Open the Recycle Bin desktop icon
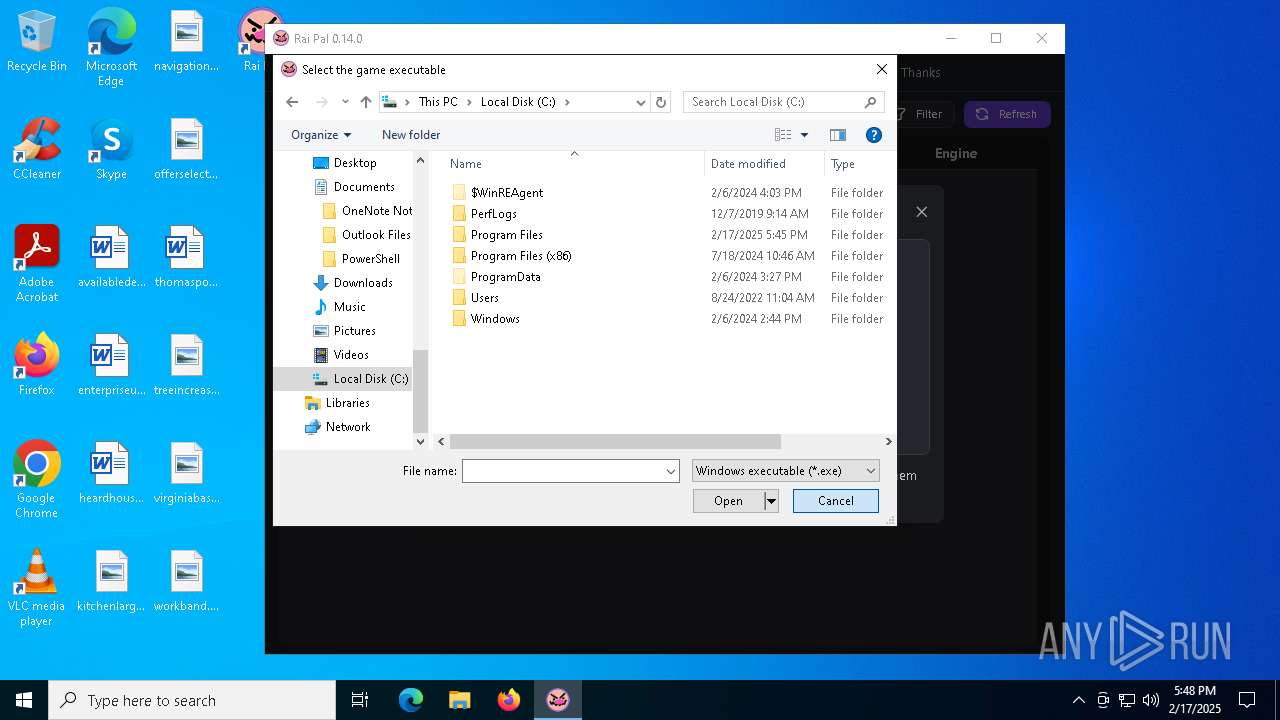The height and width of the screenshot is (720, 1280). [37, 42]
